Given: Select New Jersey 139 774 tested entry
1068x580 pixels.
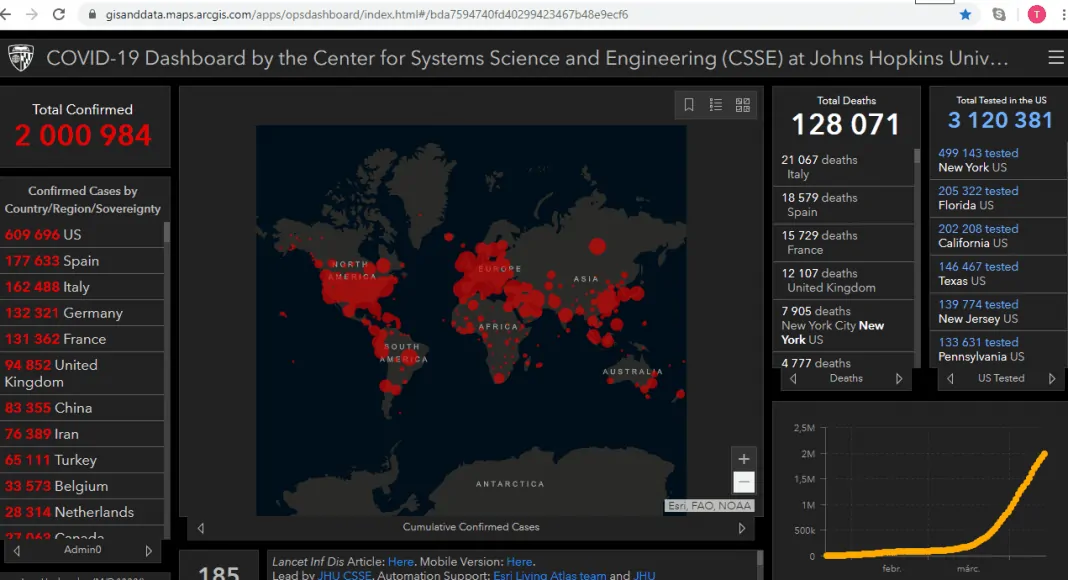Looking at the screenshot, I should pos(999,311).
